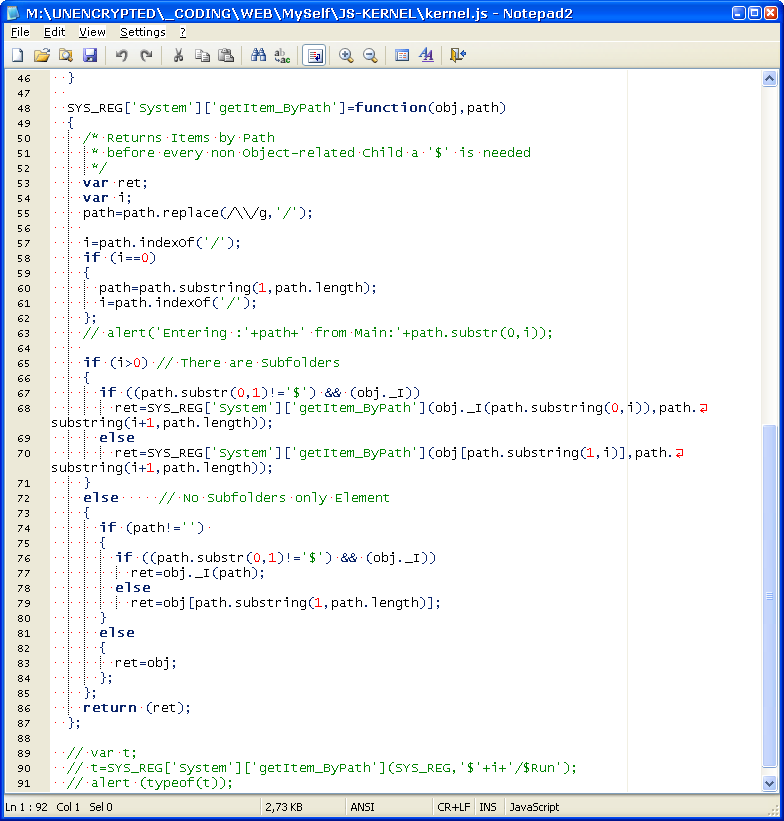Click the ANSI encoding in status bar

(362, 807)
